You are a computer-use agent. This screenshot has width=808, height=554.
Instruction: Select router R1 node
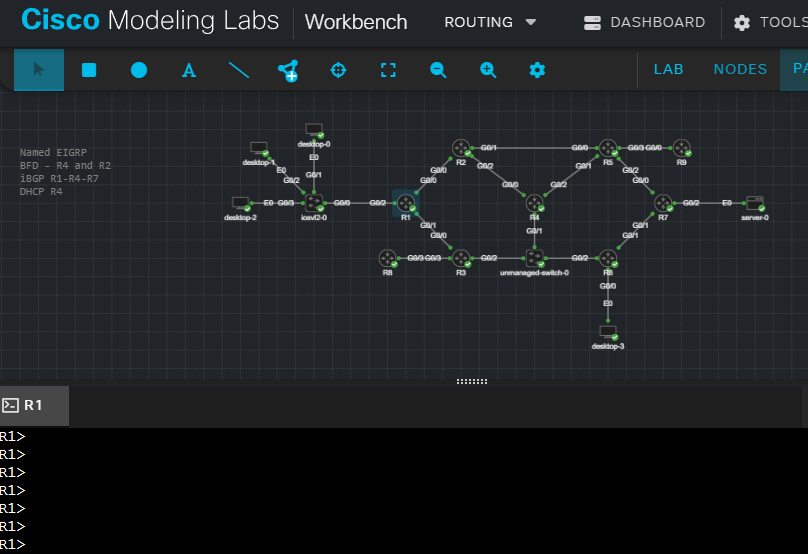tap(406, 203)
